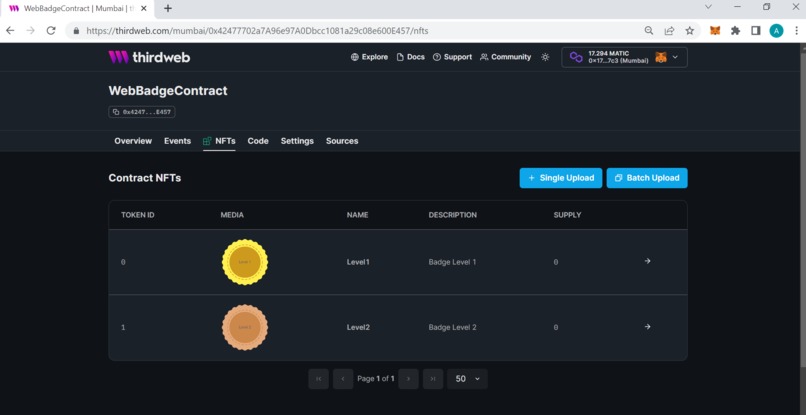This screenshot has height=415, width=806.
Task: Switch to the Overview tab
Action: pos(133,141)
